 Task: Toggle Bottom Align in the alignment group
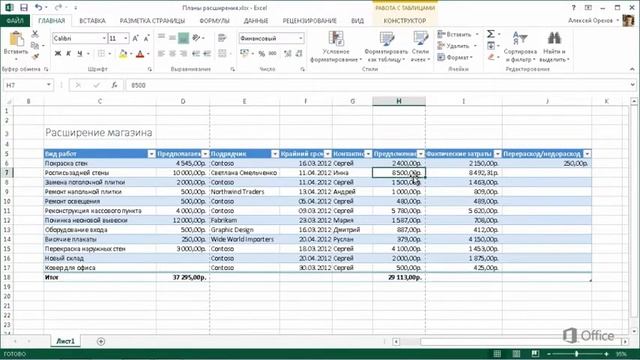pyautogui.click(x=184, y=38)
